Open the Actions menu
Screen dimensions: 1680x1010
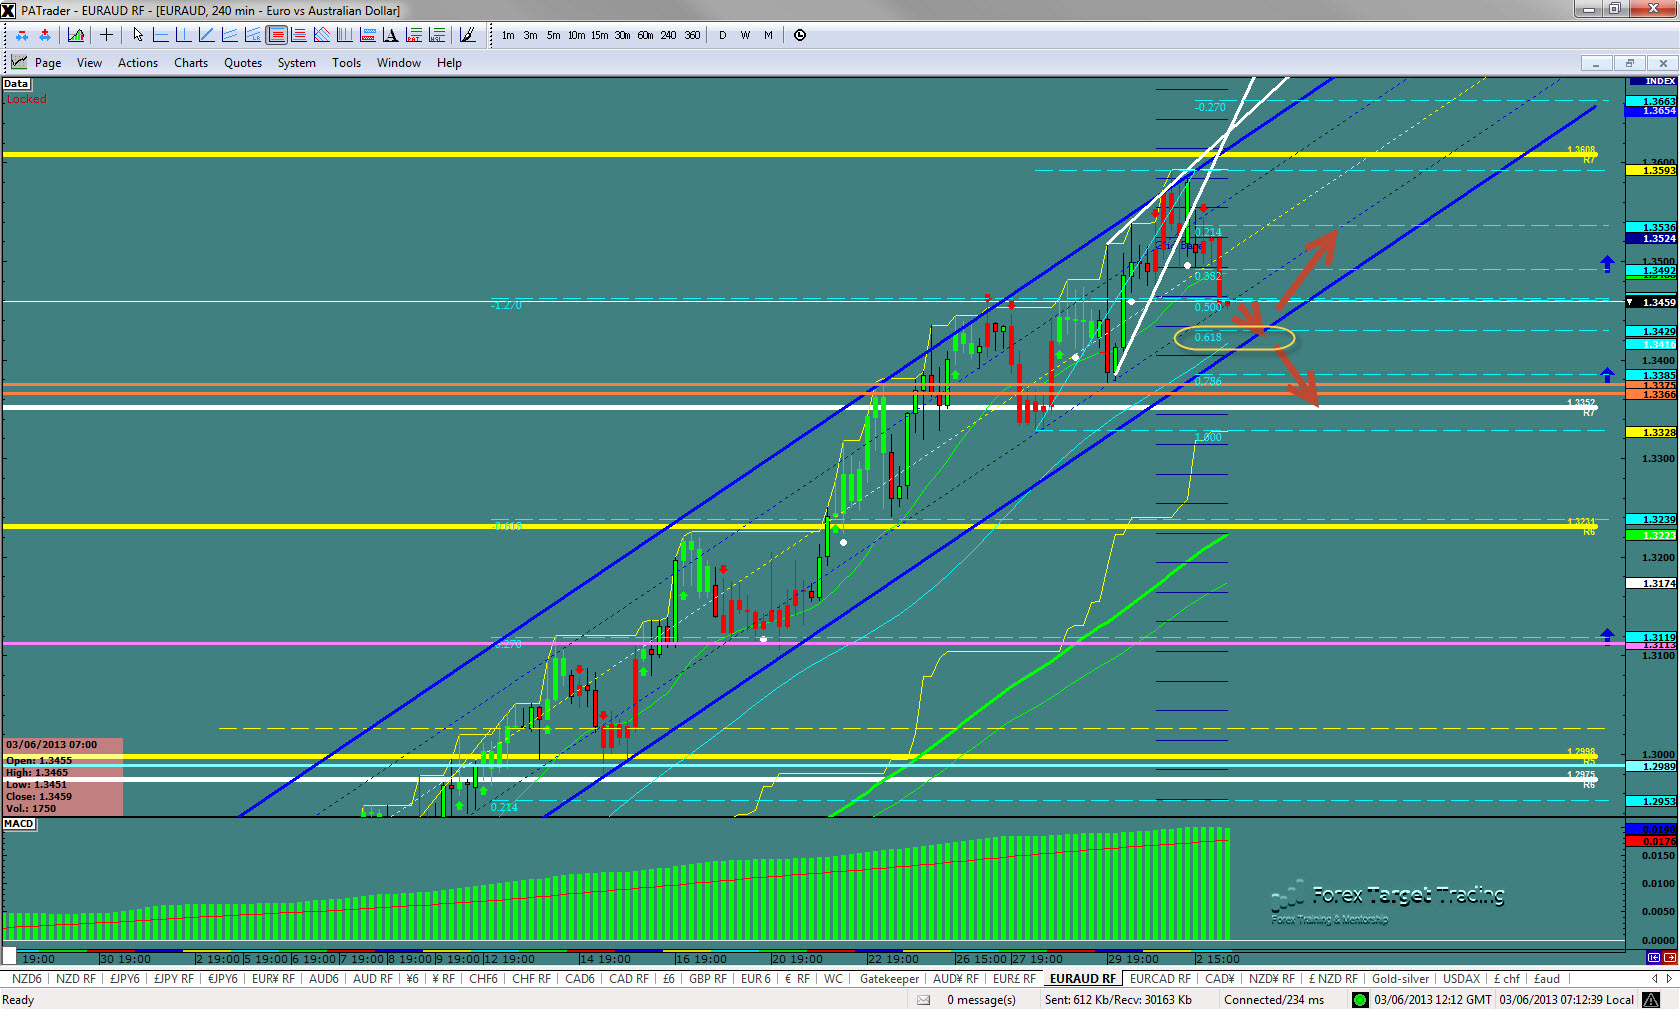(x=138, y=63)
